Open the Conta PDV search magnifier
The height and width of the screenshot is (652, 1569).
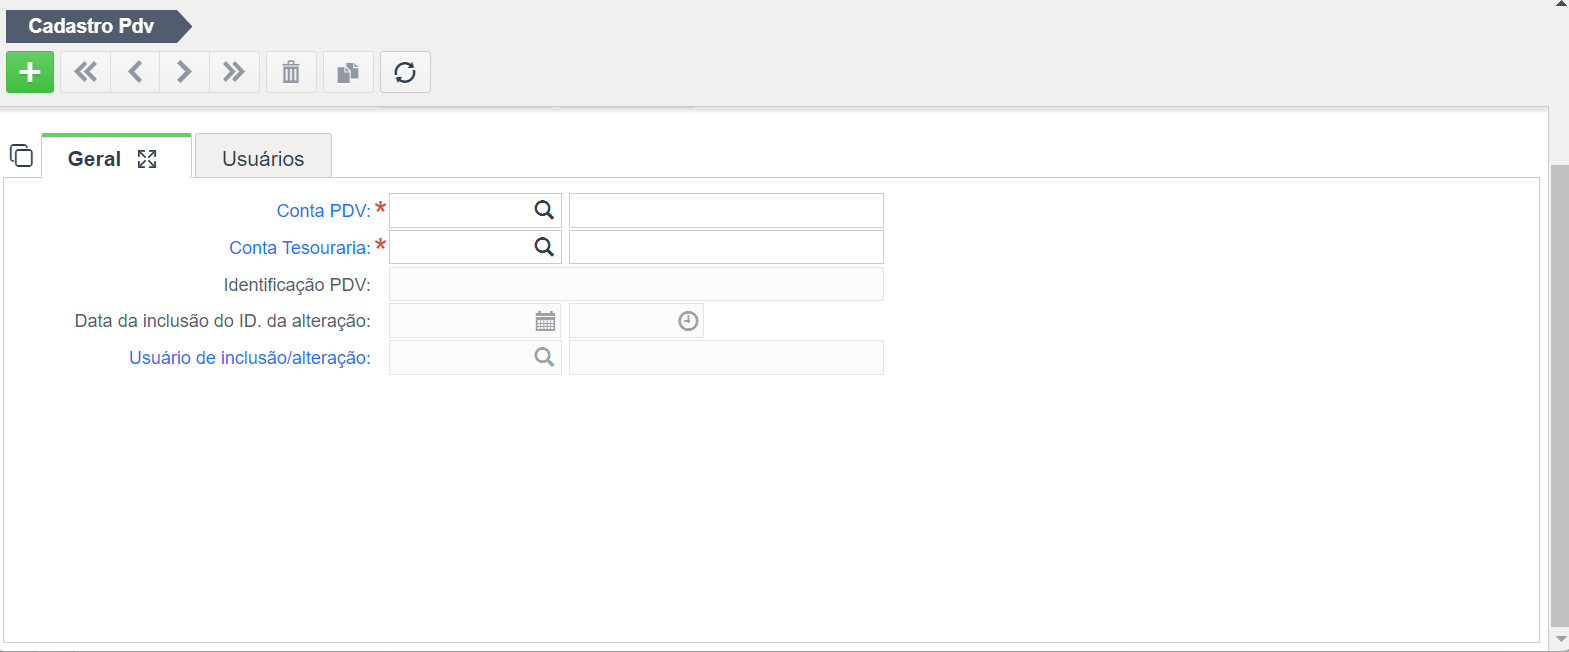tap(544, 210)
